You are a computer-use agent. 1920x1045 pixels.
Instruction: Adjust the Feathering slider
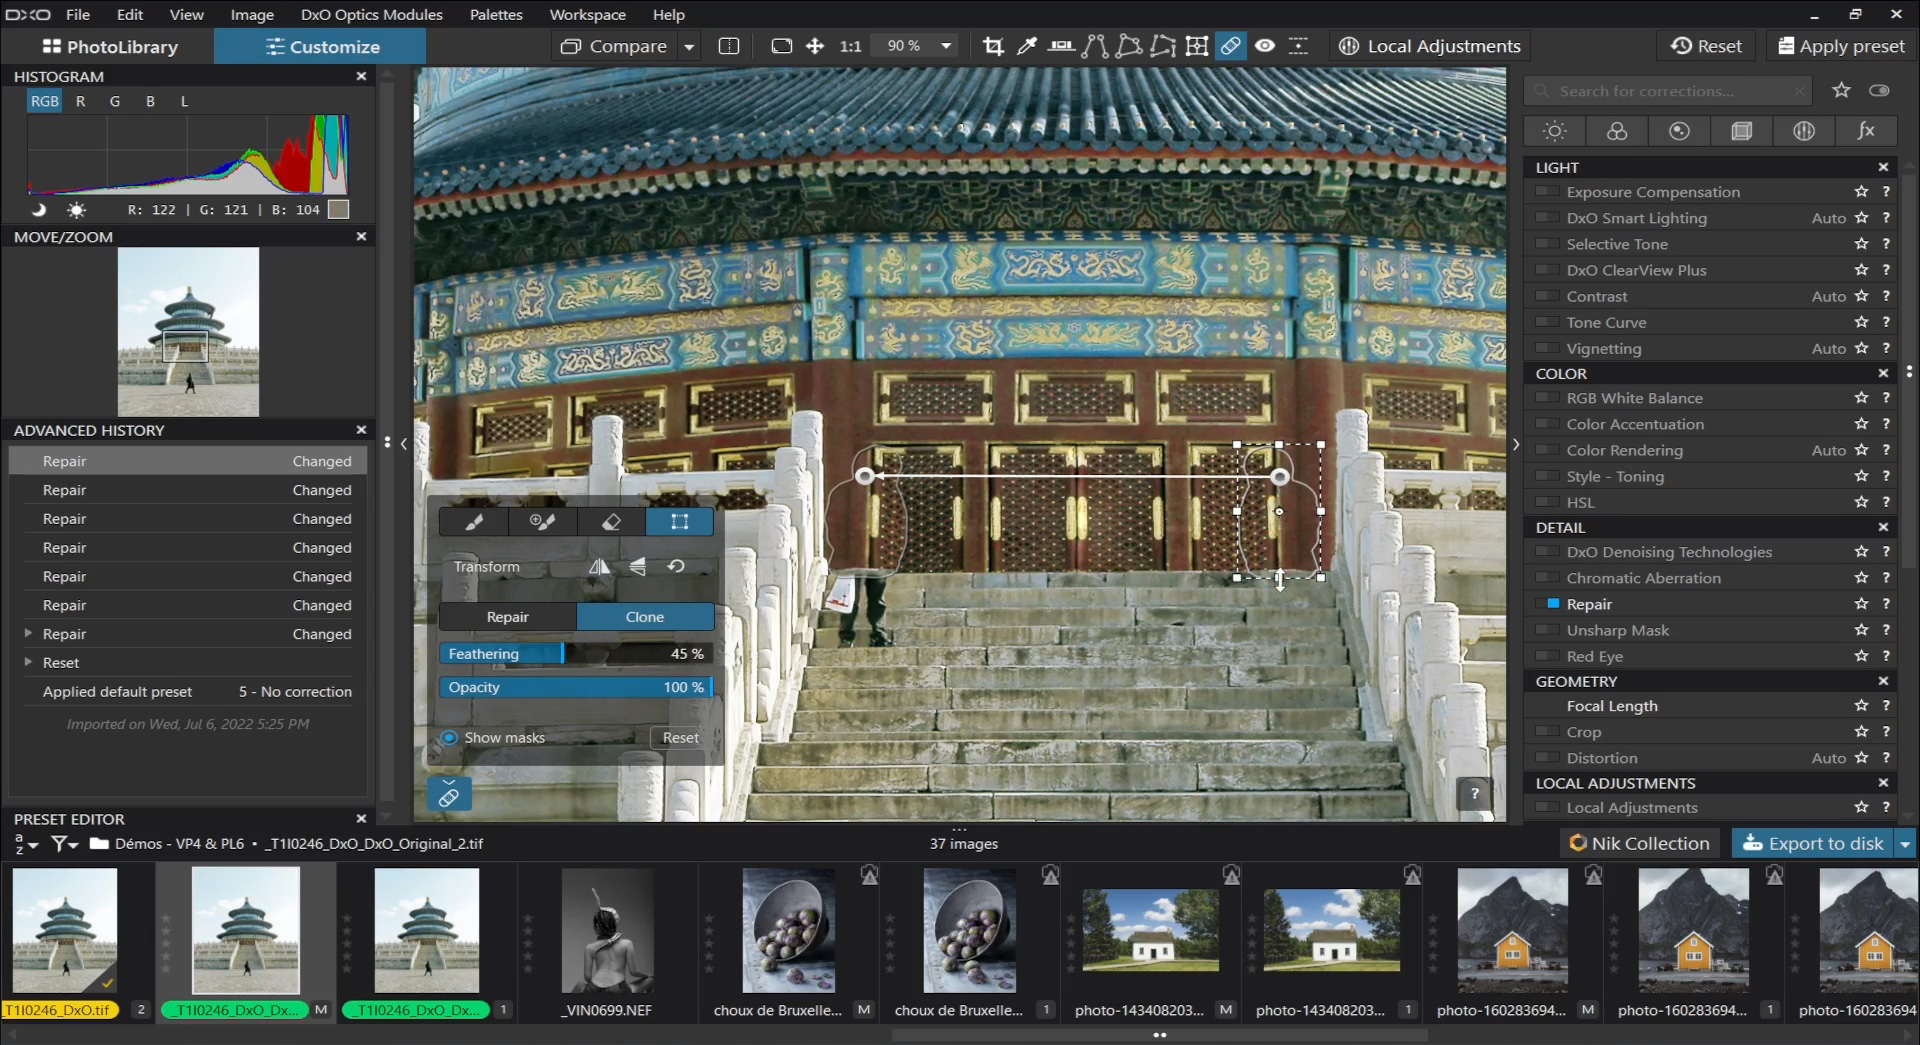point(576,653)
